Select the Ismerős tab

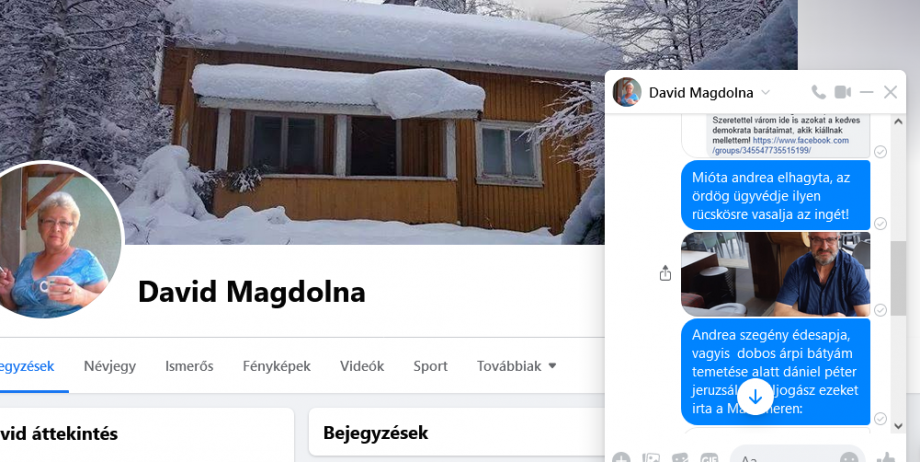[189, 366]
